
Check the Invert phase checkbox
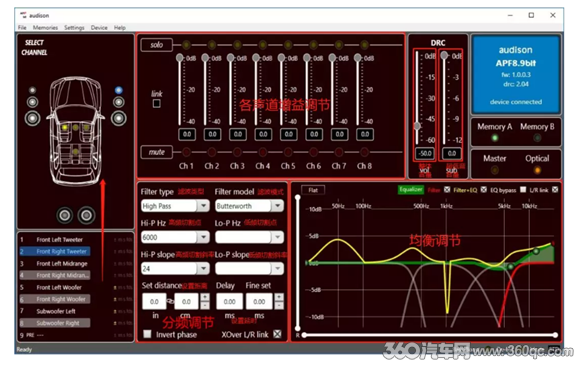click(x=147, y=334)
